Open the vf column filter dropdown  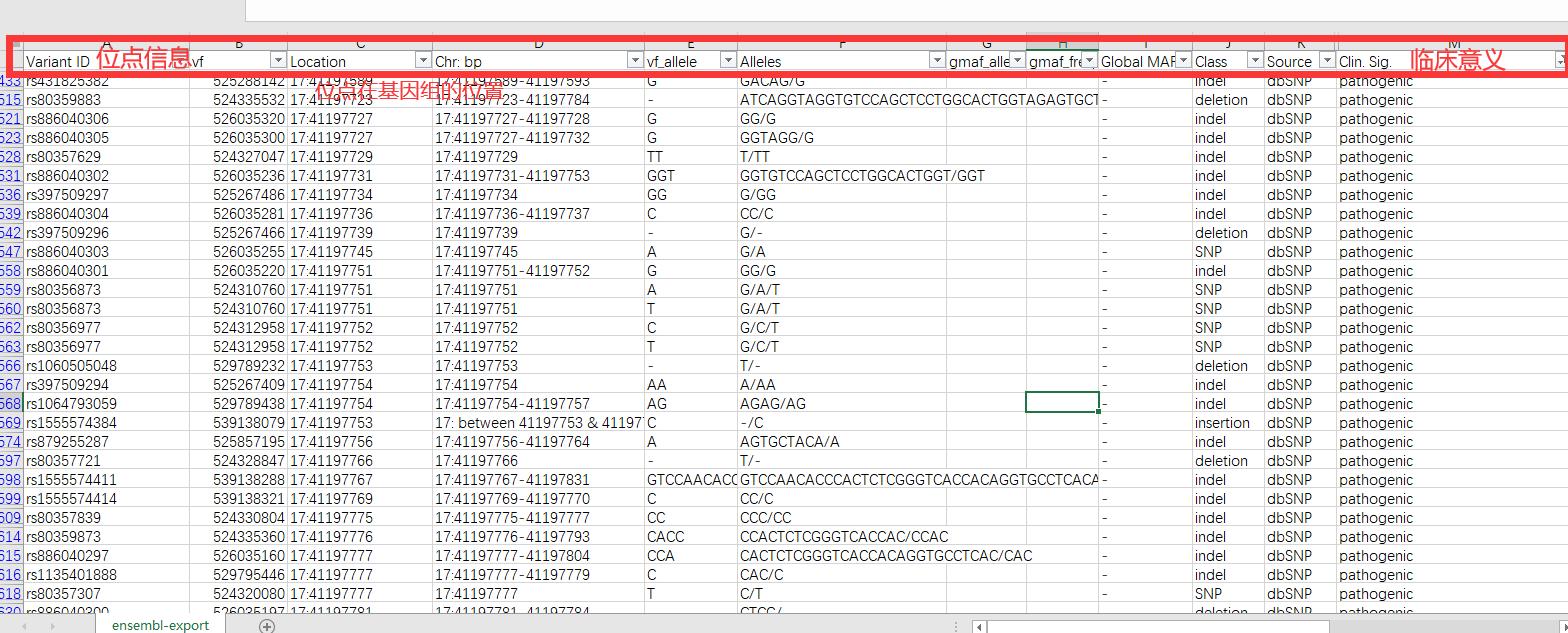coord(278,61)
